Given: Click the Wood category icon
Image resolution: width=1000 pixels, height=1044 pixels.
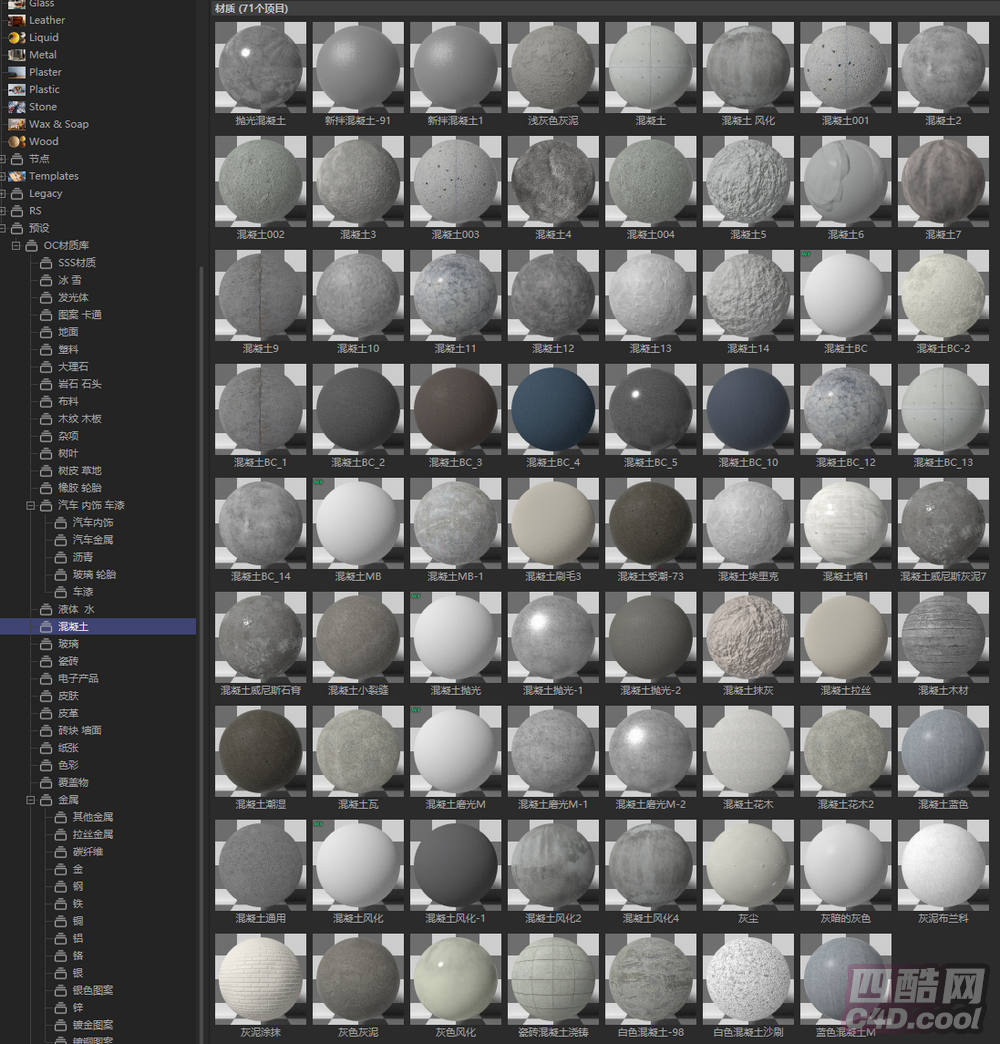Looking at the screenshot, I should coord(15,141).
